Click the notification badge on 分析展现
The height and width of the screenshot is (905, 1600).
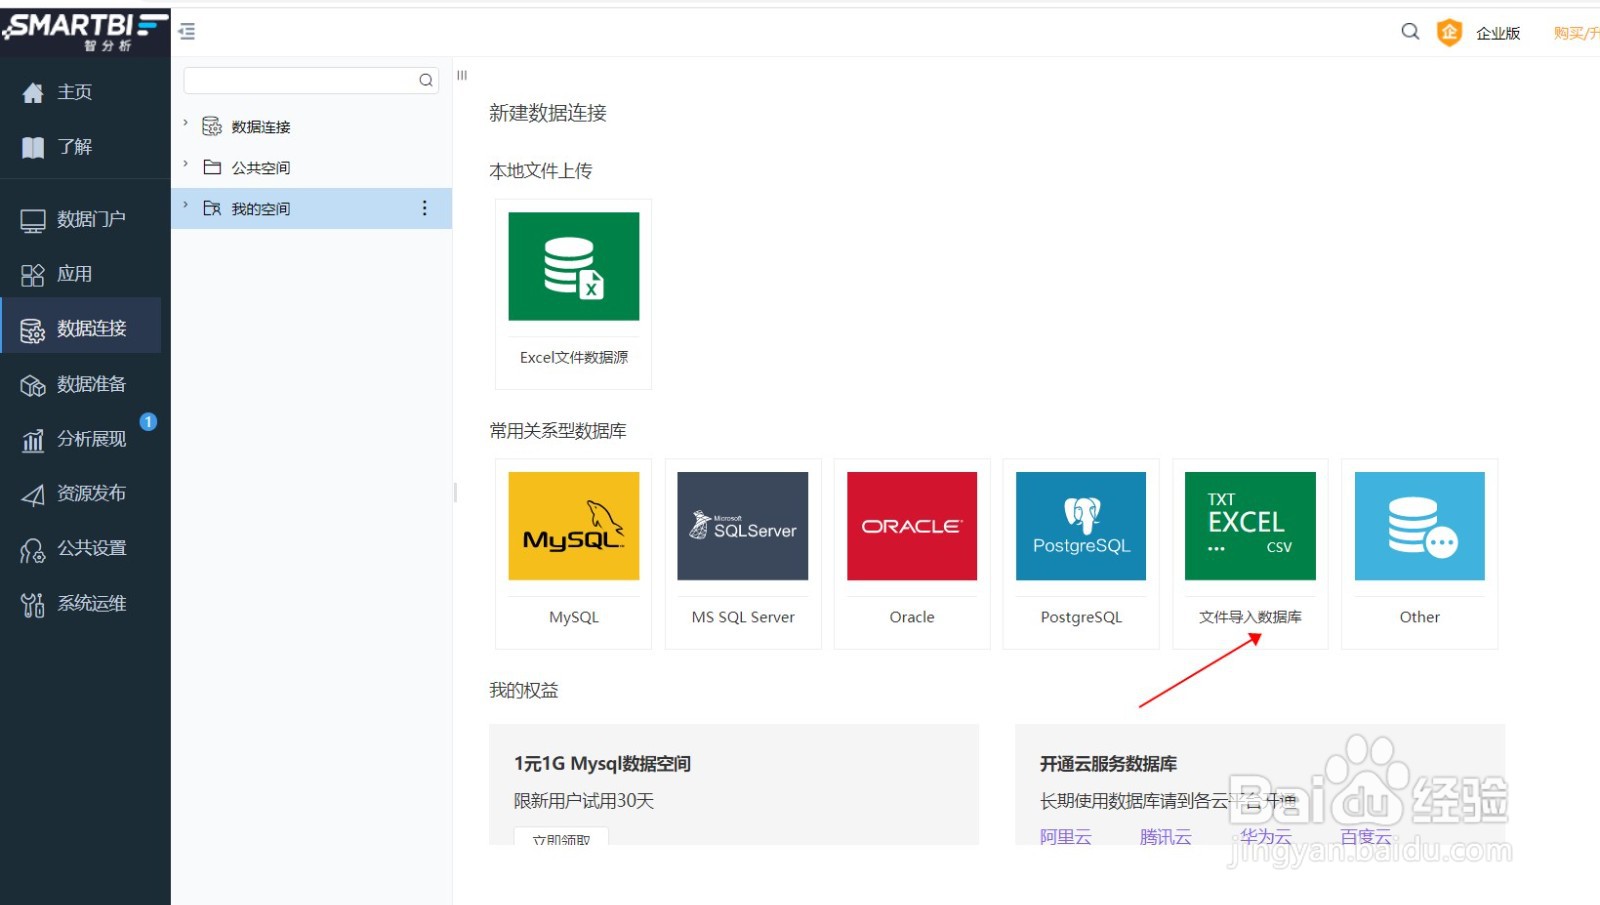click(x=148, y=422)
